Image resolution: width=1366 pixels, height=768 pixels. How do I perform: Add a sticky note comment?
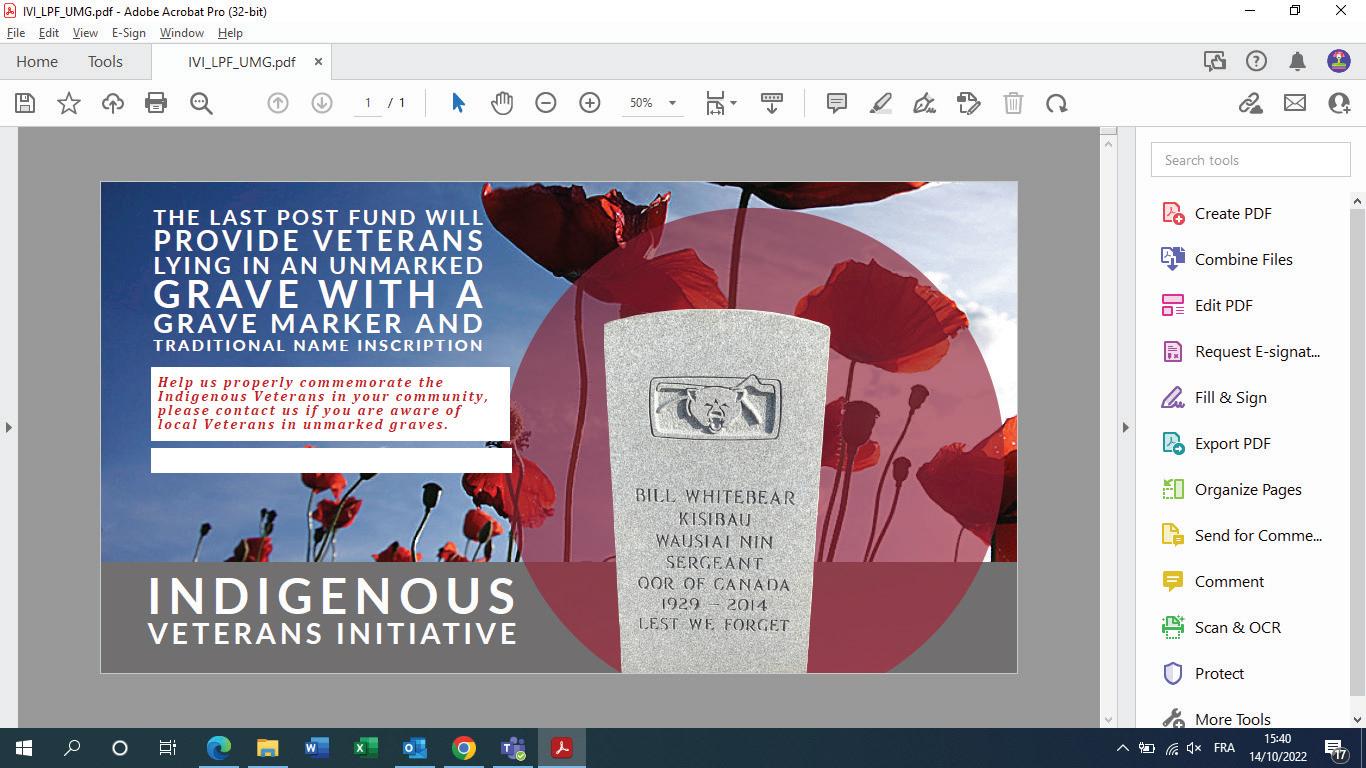pos(837,103)
